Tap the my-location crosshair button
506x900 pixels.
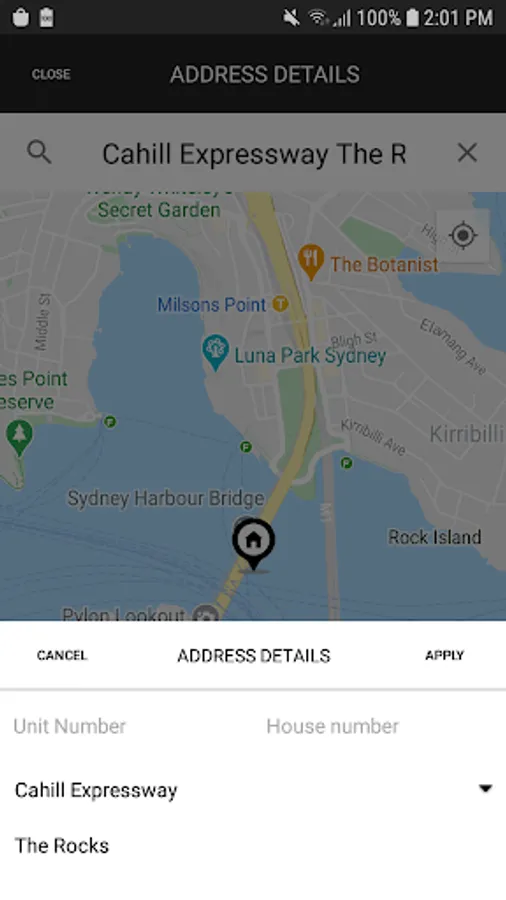click(x=463, y=235)
